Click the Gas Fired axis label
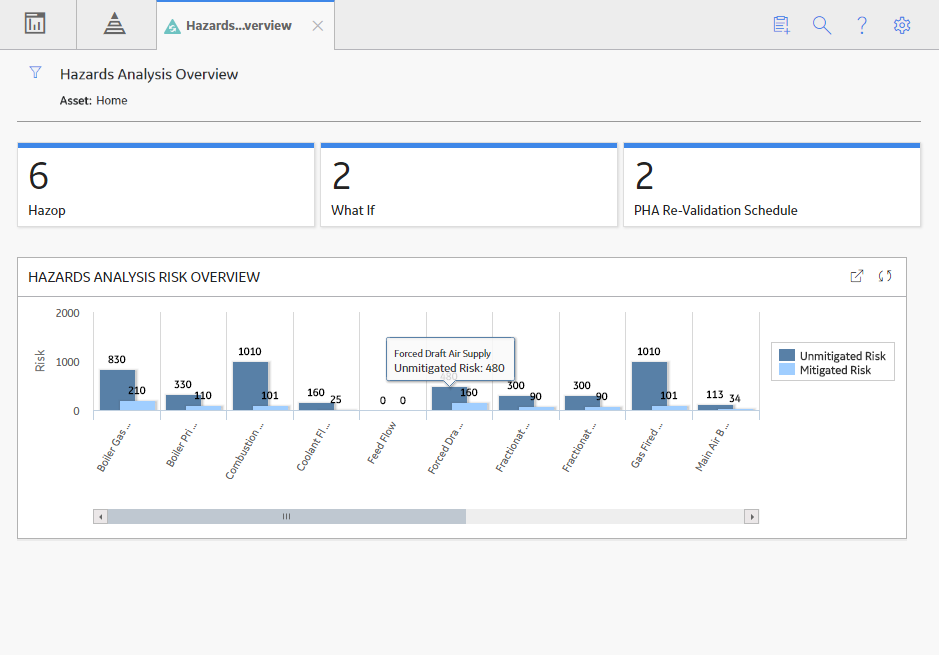This screenshot has height=655, width=939. (646, 445)
